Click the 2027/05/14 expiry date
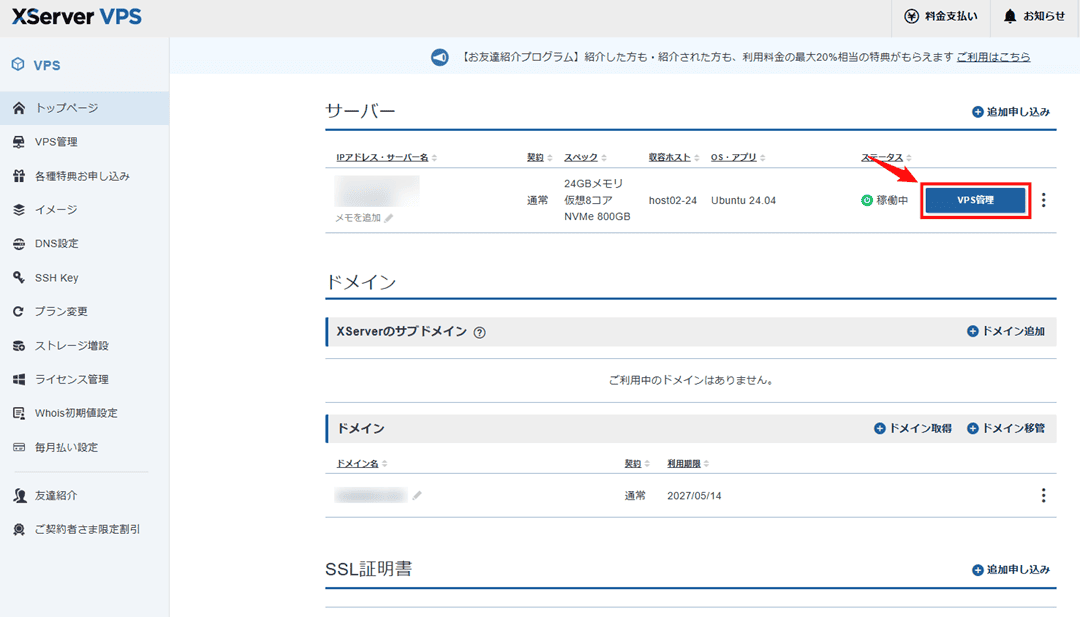The height and width of the screenshot is (617, 1080). point(694,496)
